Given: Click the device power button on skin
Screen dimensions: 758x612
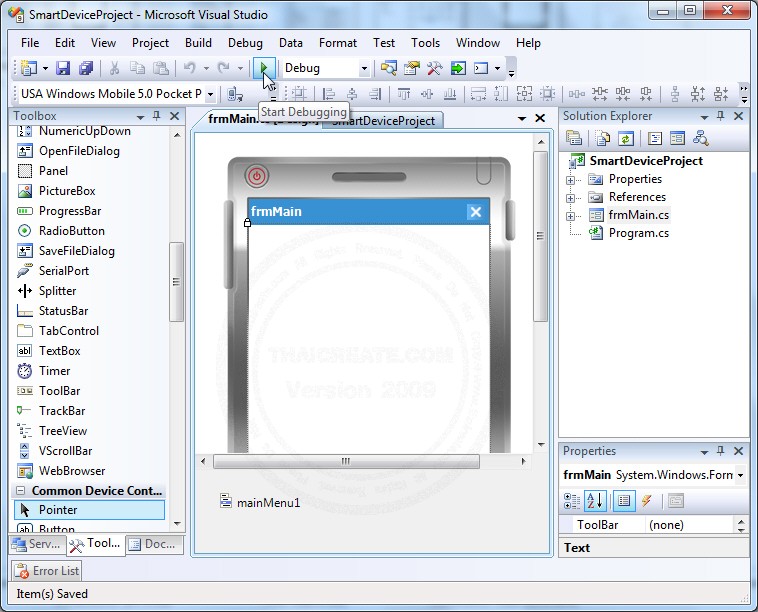Looking at the screenshot, I should pyautogui.click(x=257, y=176).
